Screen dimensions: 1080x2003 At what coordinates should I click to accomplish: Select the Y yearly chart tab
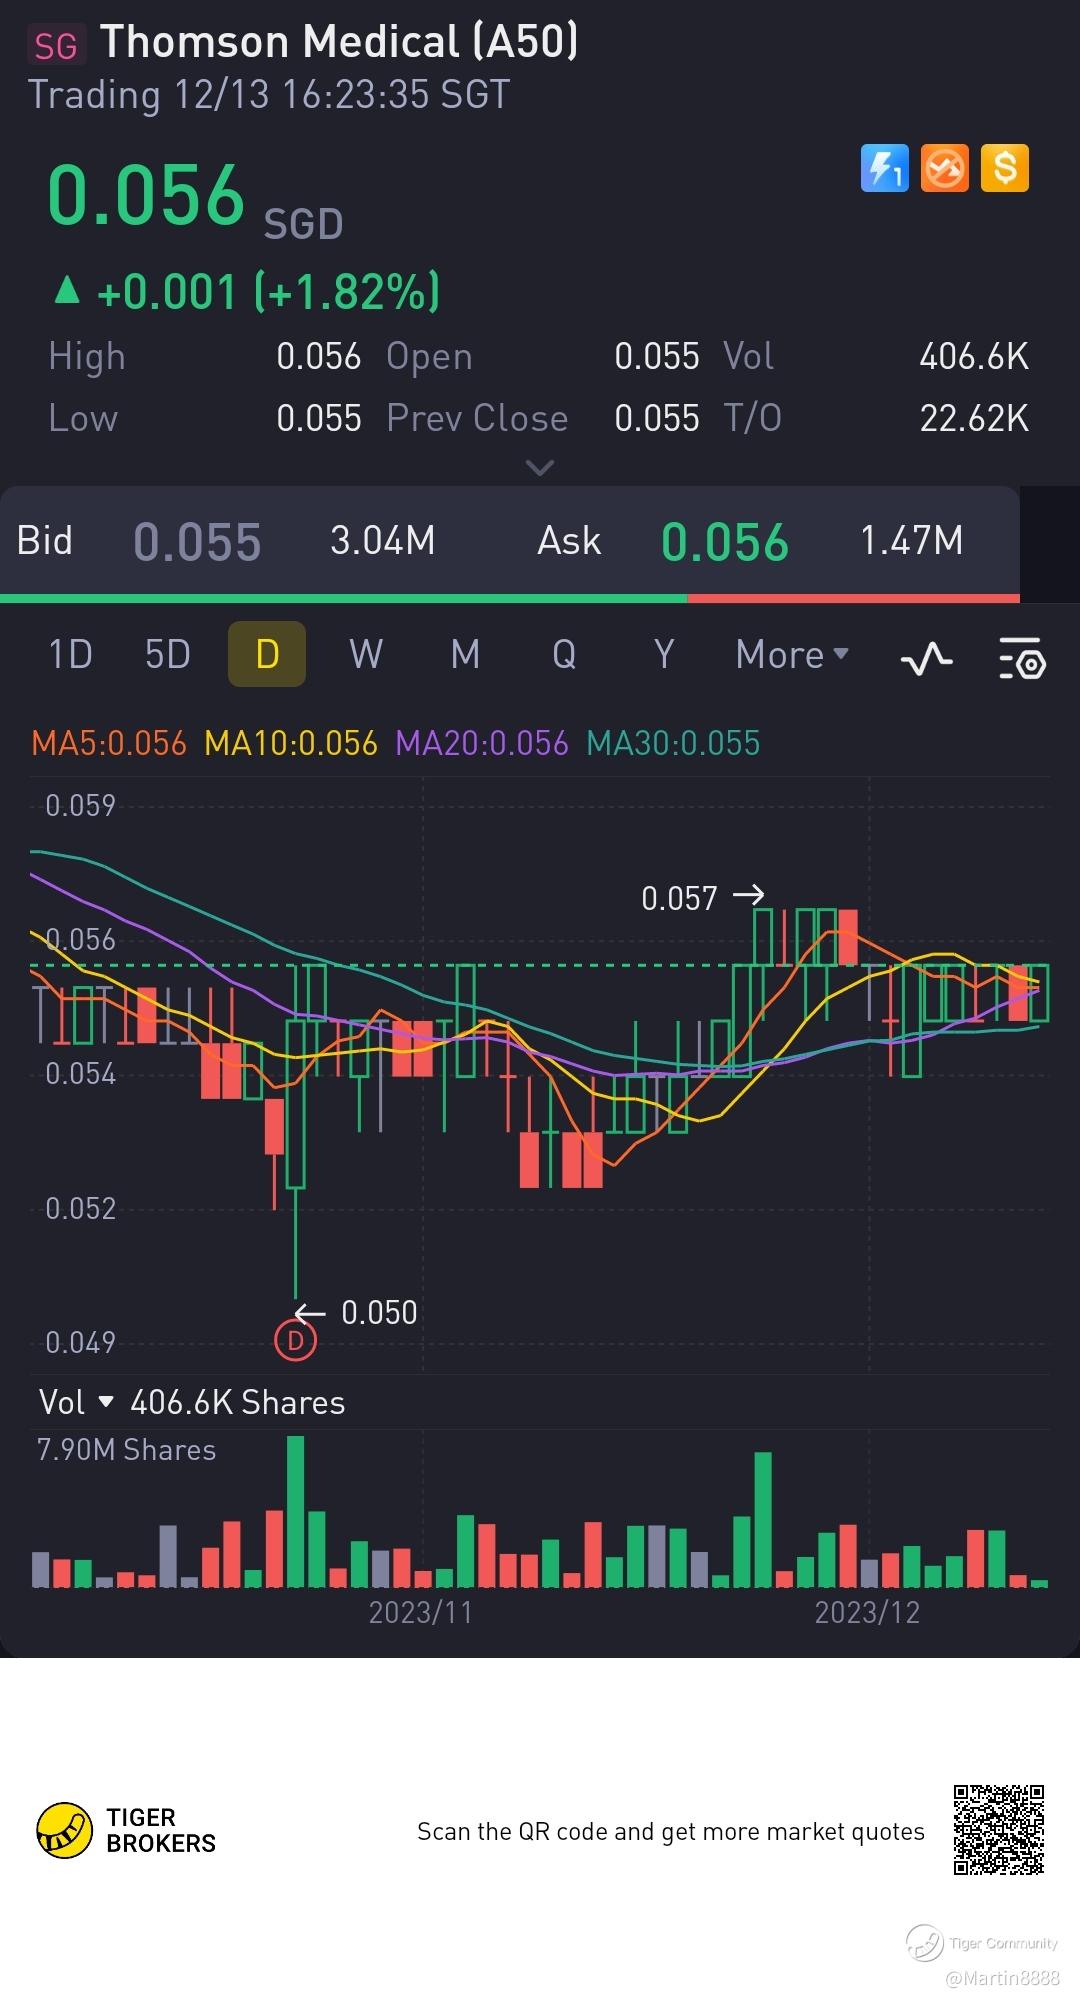pyautogui.click(x=664, y=655)
